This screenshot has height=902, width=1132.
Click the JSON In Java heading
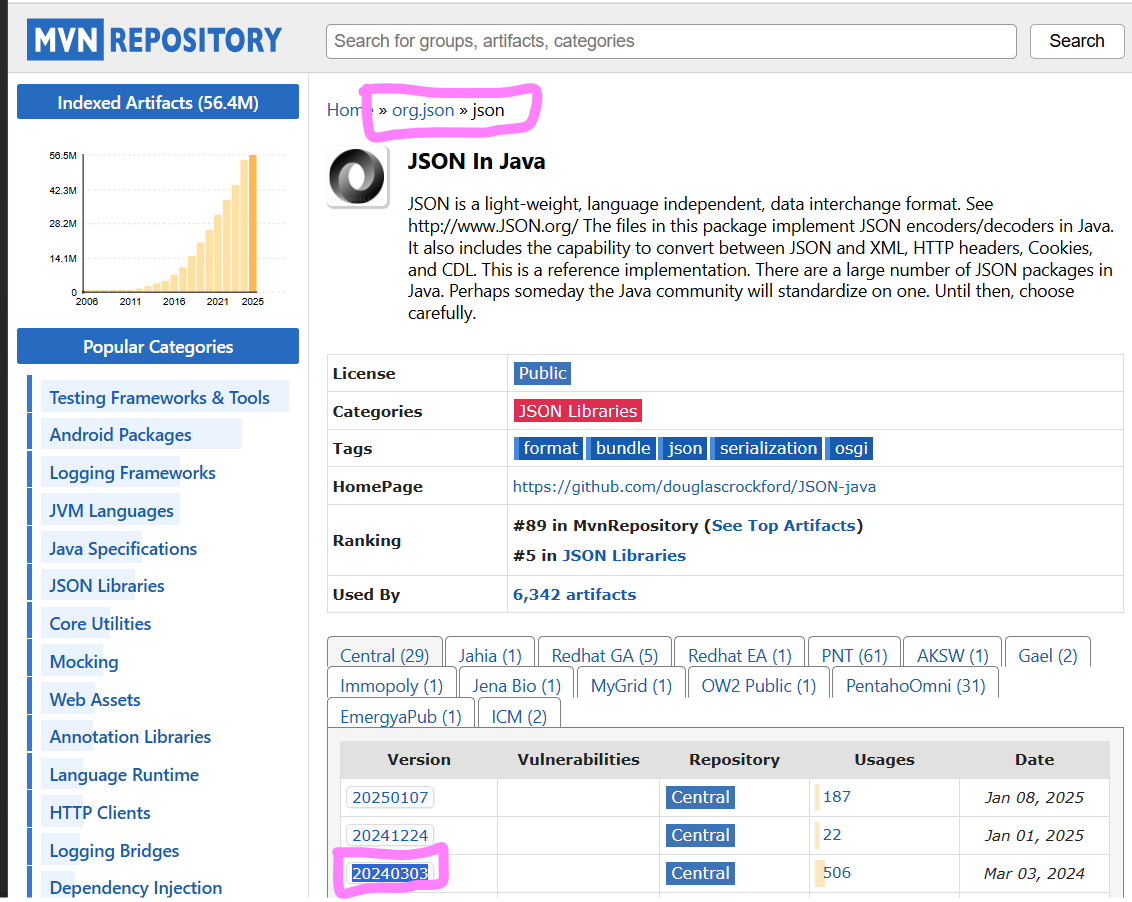(476, 161)
